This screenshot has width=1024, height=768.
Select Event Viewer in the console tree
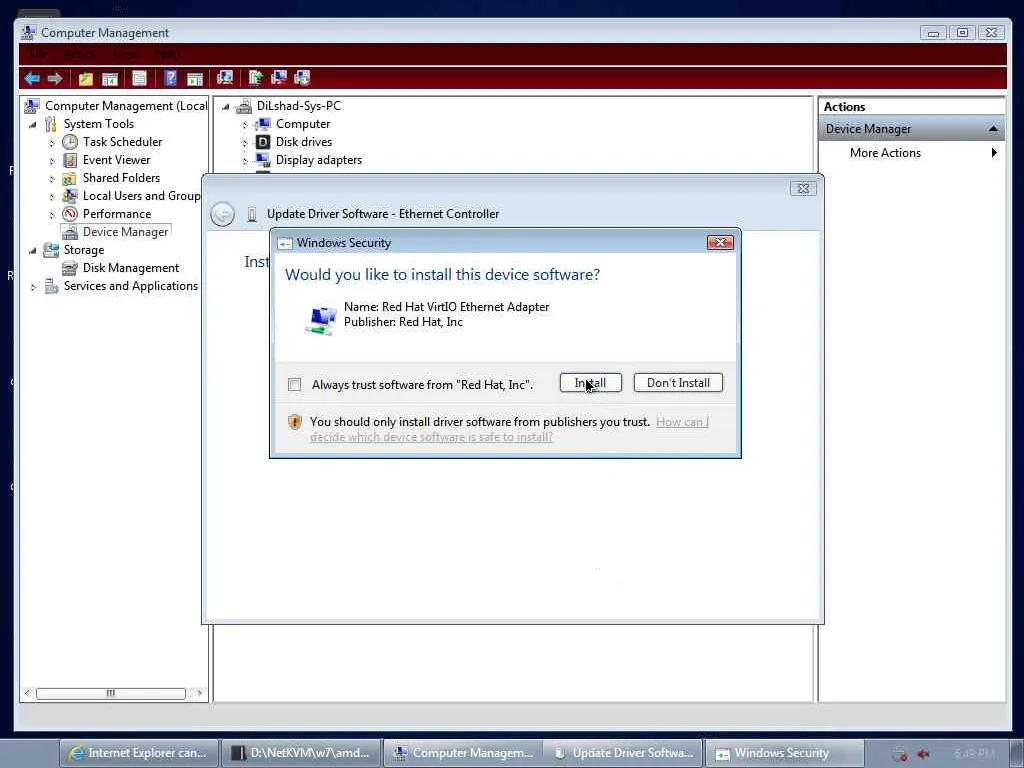(x=116, y=160)
